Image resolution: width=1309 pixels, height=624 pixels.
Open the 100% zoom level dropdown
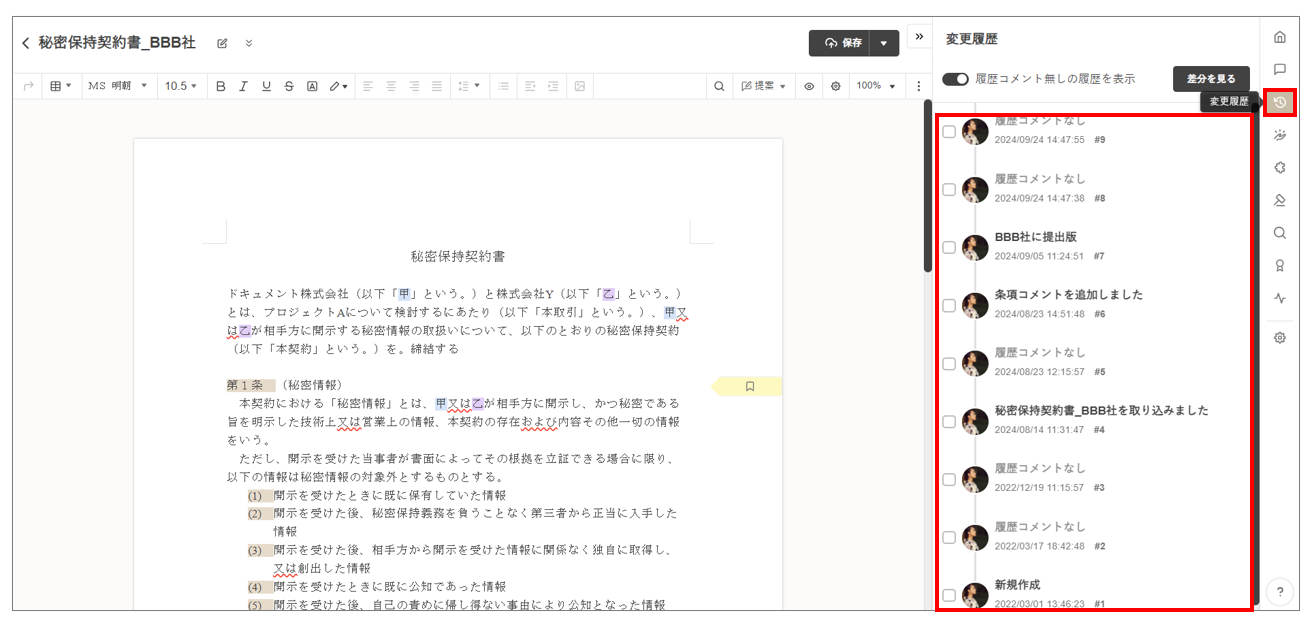click(875, 87)
